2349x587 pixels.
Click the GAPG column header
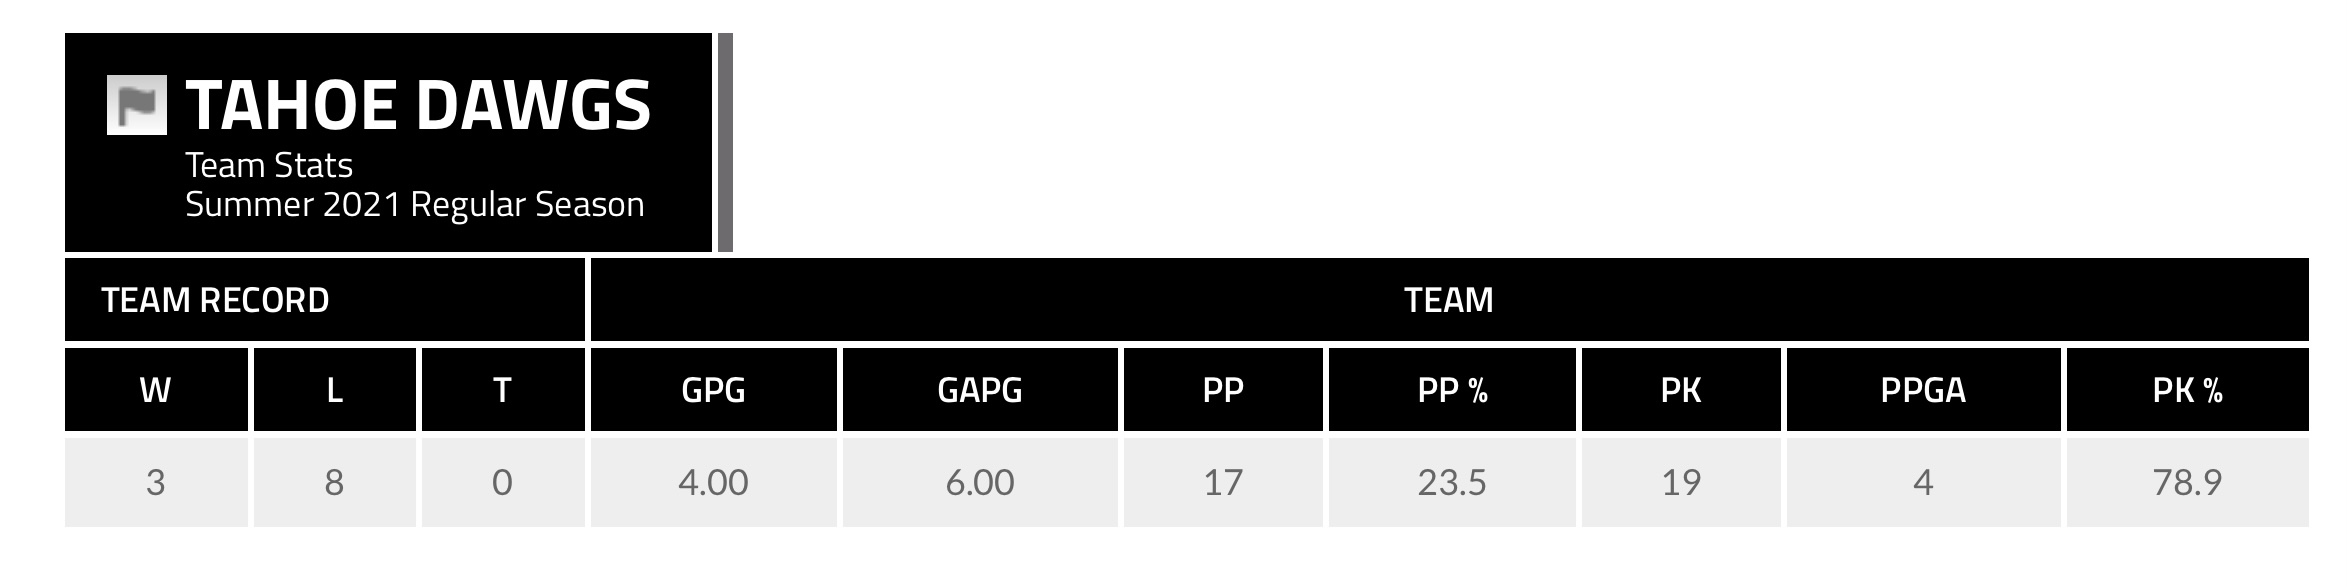tap(979, 390)
